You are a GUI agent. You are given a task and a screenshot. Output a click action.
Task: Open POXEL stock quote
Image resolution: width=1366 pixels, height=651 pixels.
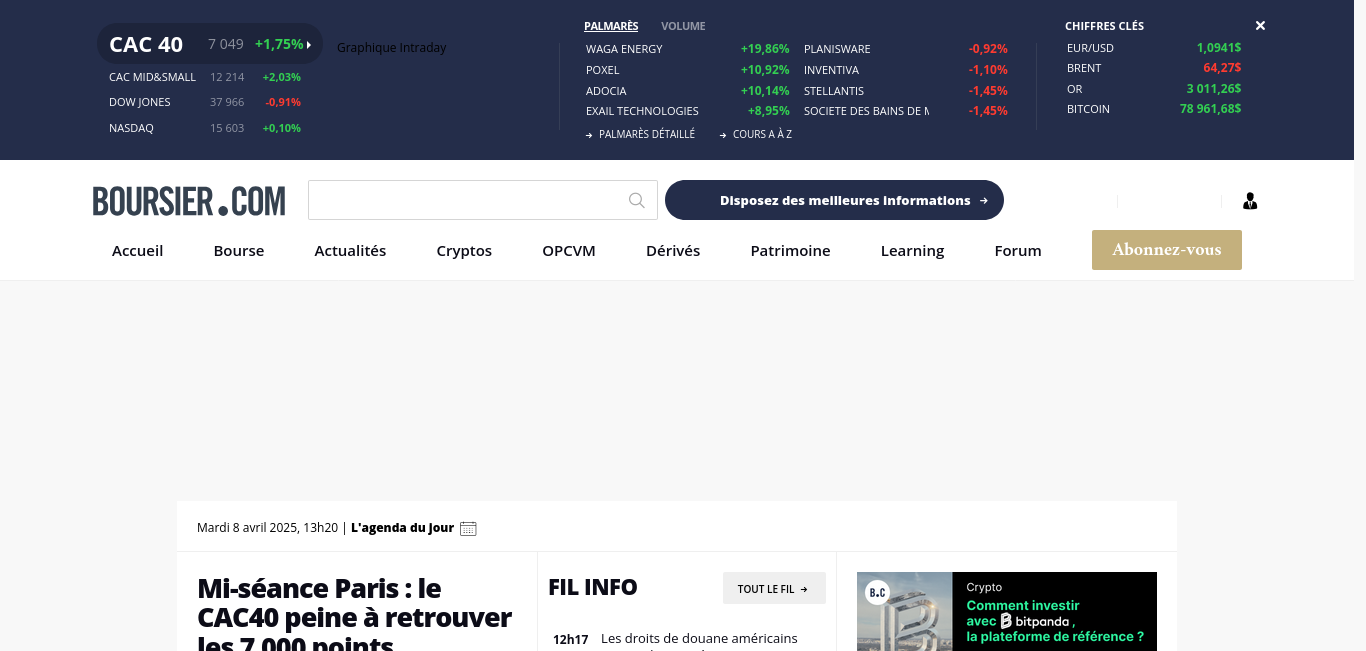tap(603, 70)
